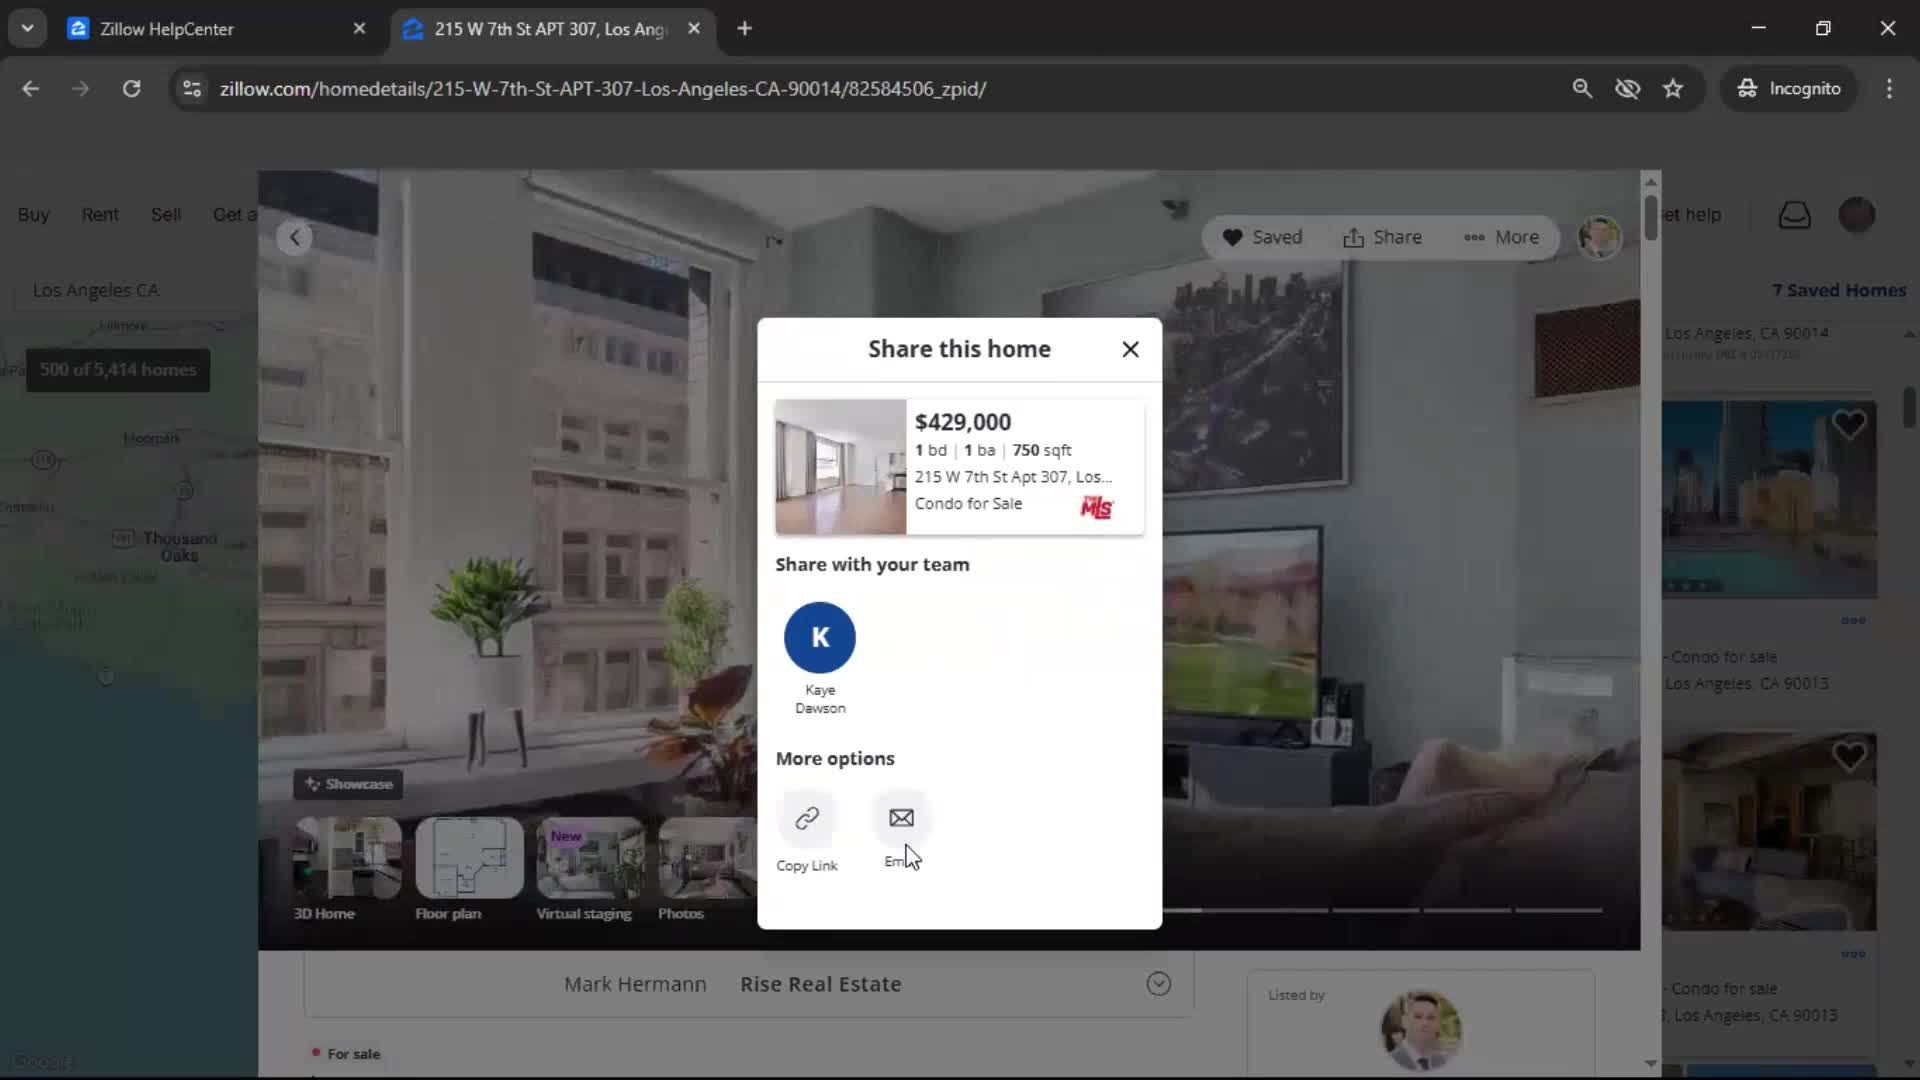The image size is (1920, 1080).
Task: Expand Mark Hermann listing agent details
Action: (x=1158, y=984)
